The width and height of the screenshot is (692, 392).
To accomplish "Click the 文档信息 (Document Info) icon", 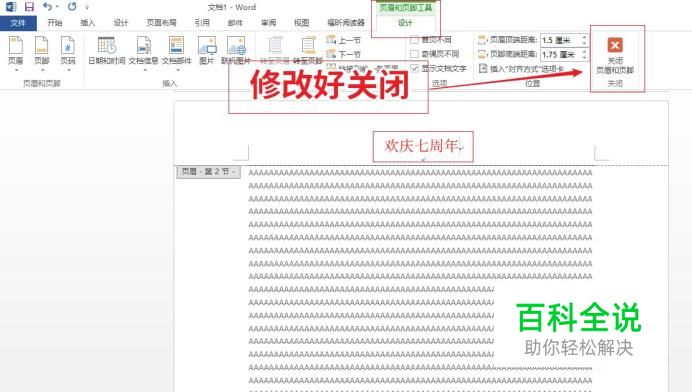I will 143,45.
